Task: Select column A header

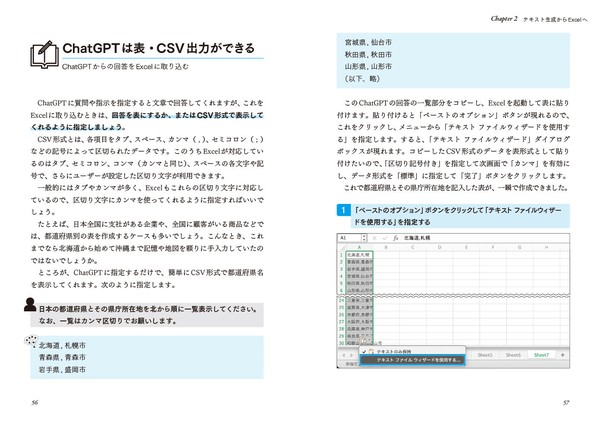Action: click(x=359, y=248)
